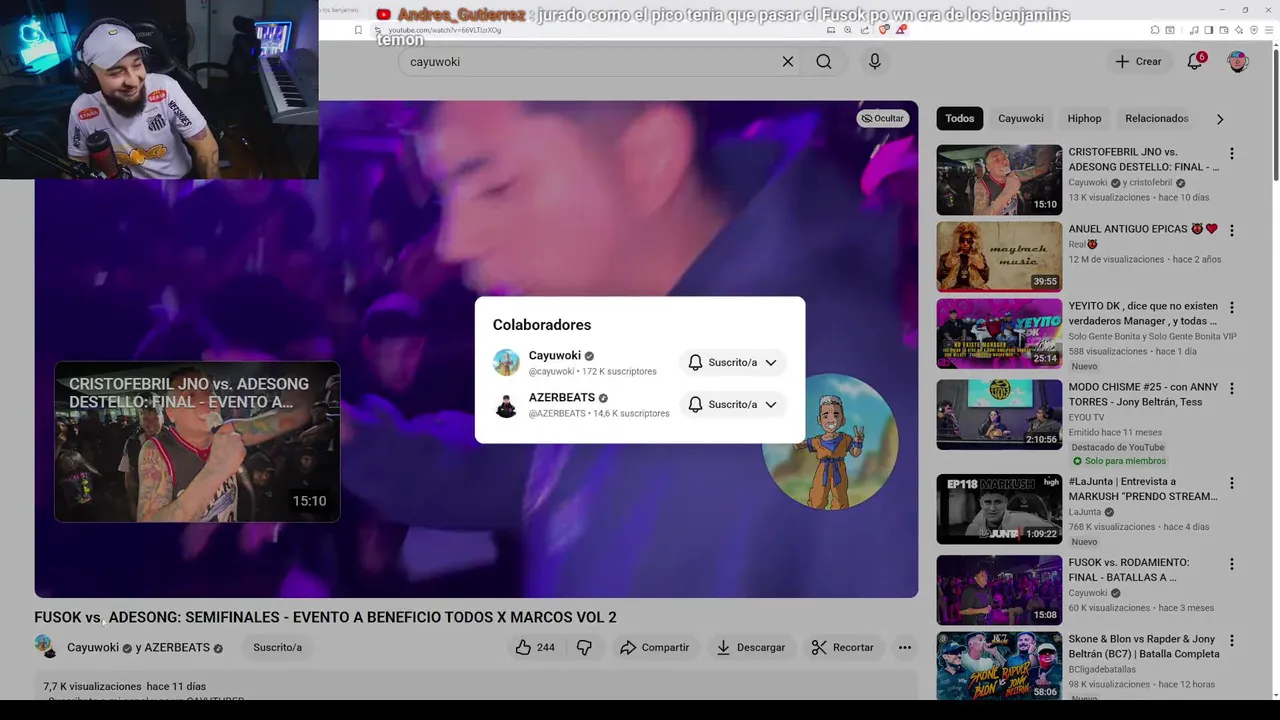Click the Ocultar button on video
This screenshot has width=1280, height=720.
pyautogui.click(x=882, y=118)
